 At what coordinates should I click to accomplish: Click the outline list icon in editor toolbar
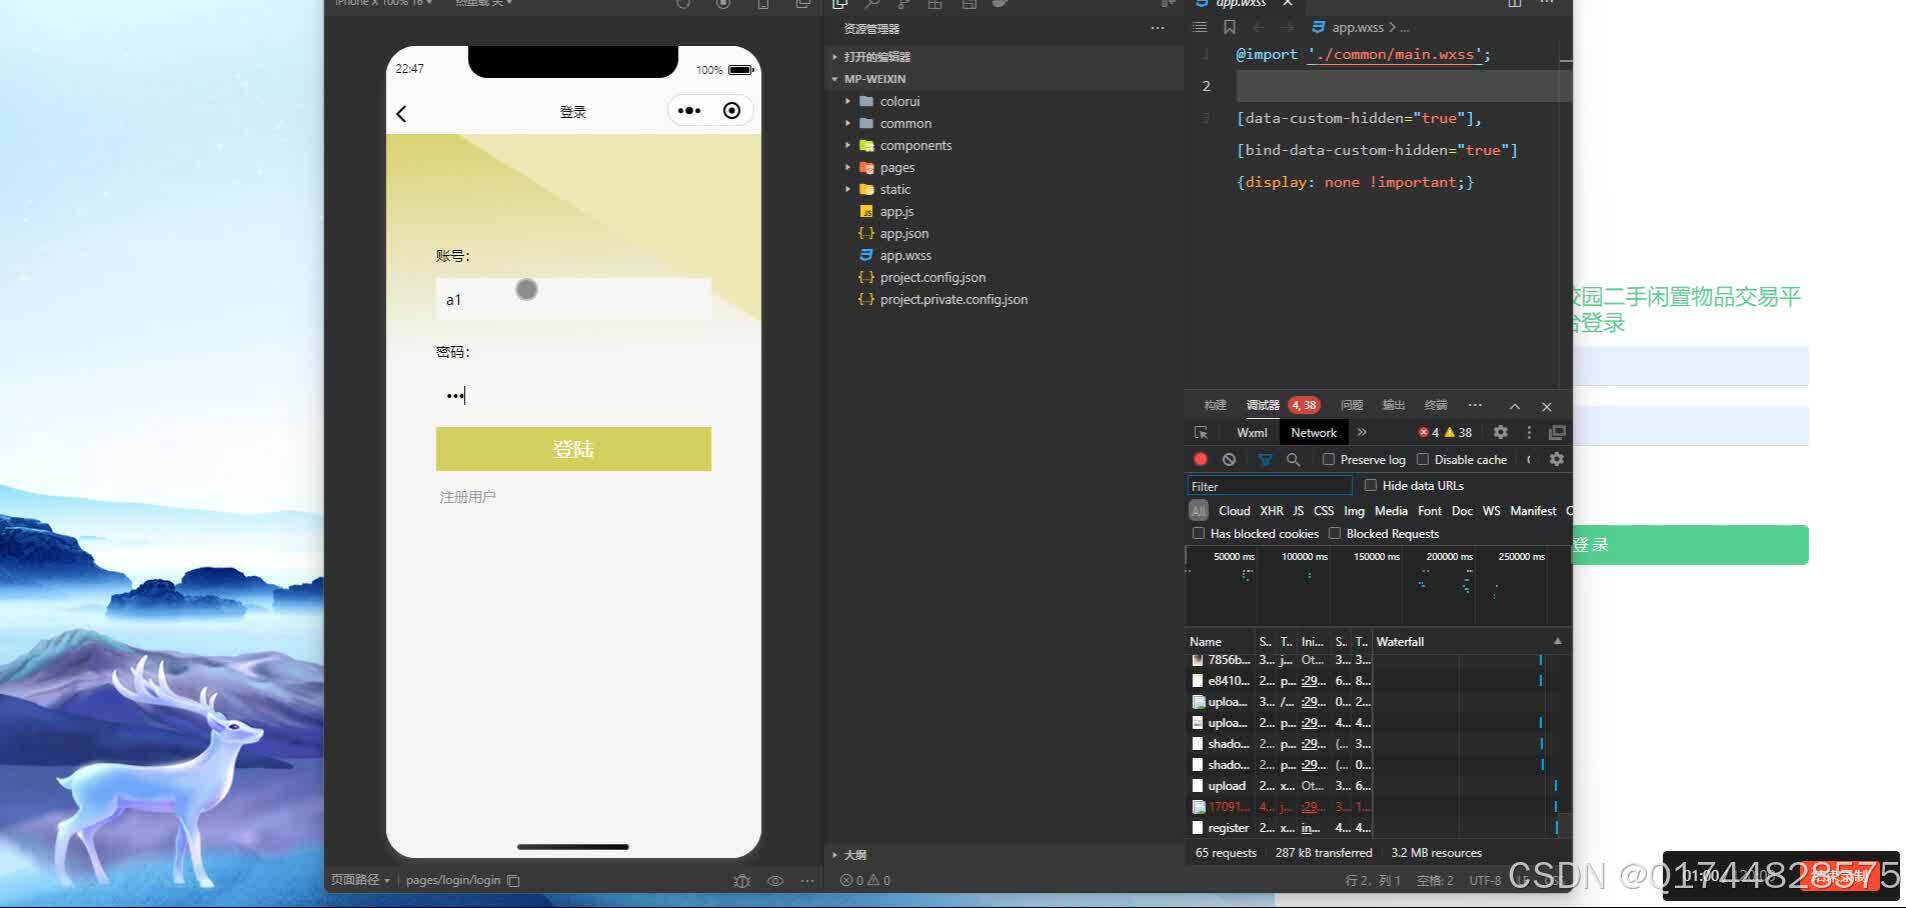(x=1200, y=27)
